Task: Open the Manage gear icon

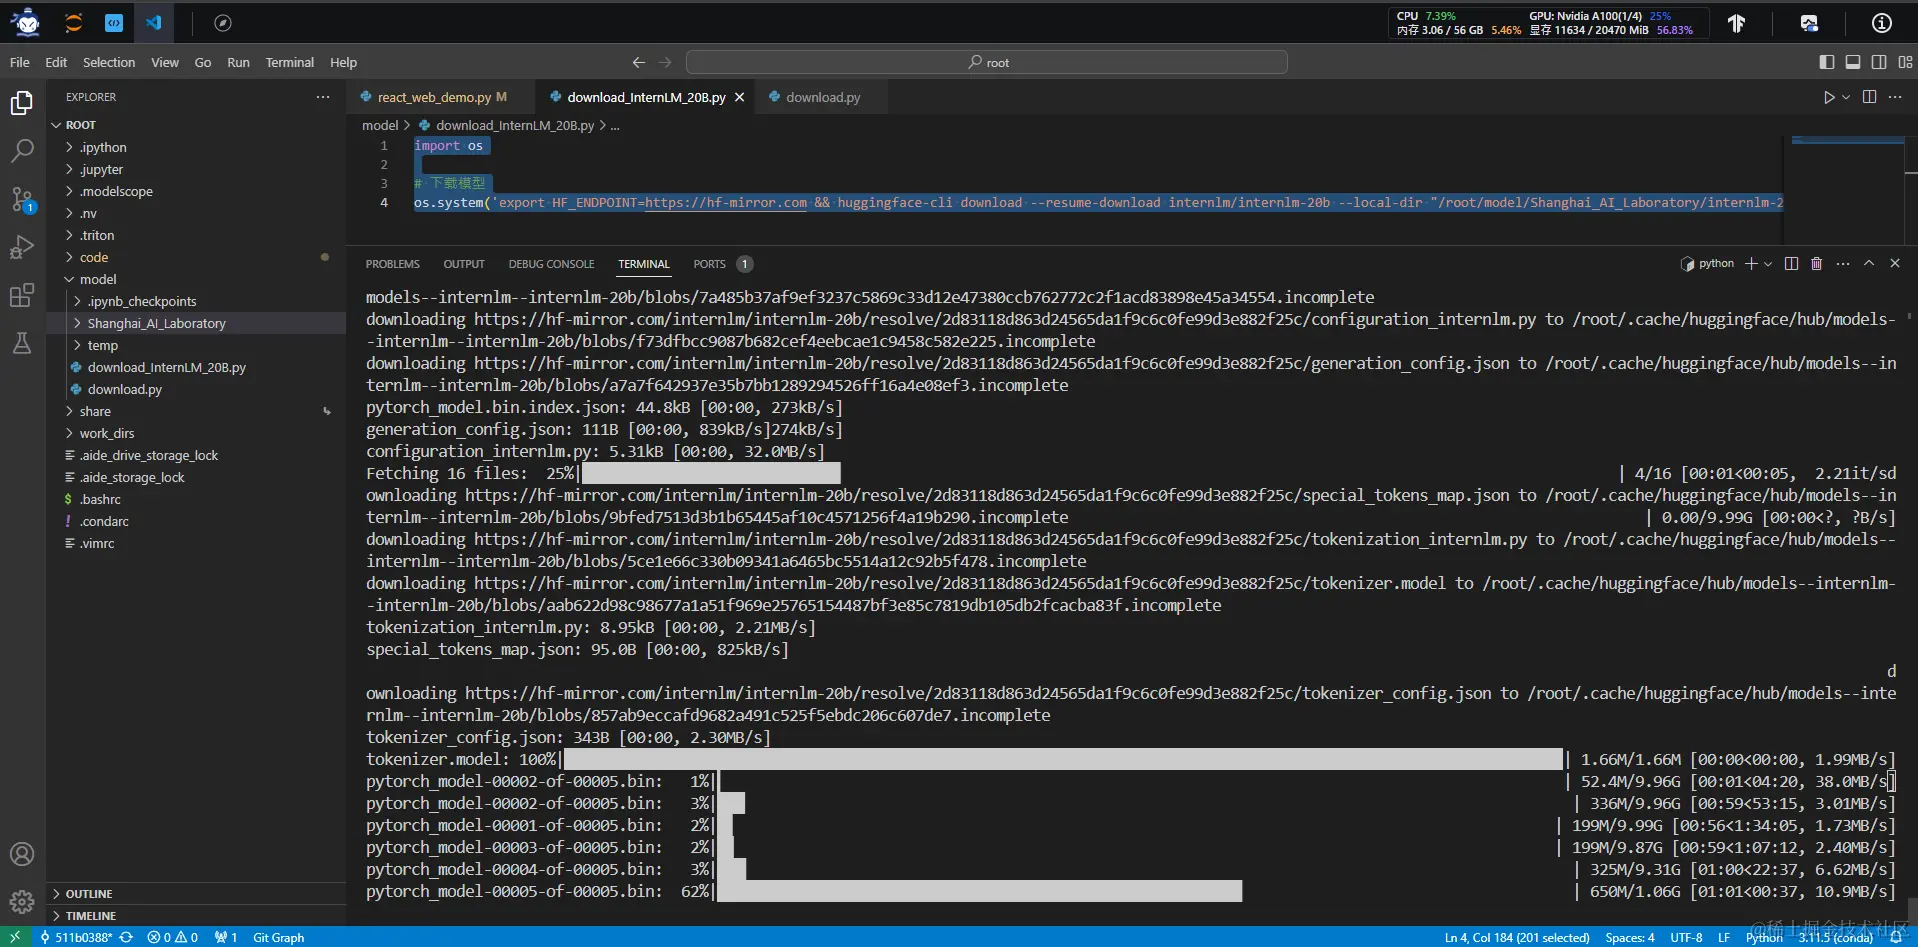Action: click(x=22, y=901)
